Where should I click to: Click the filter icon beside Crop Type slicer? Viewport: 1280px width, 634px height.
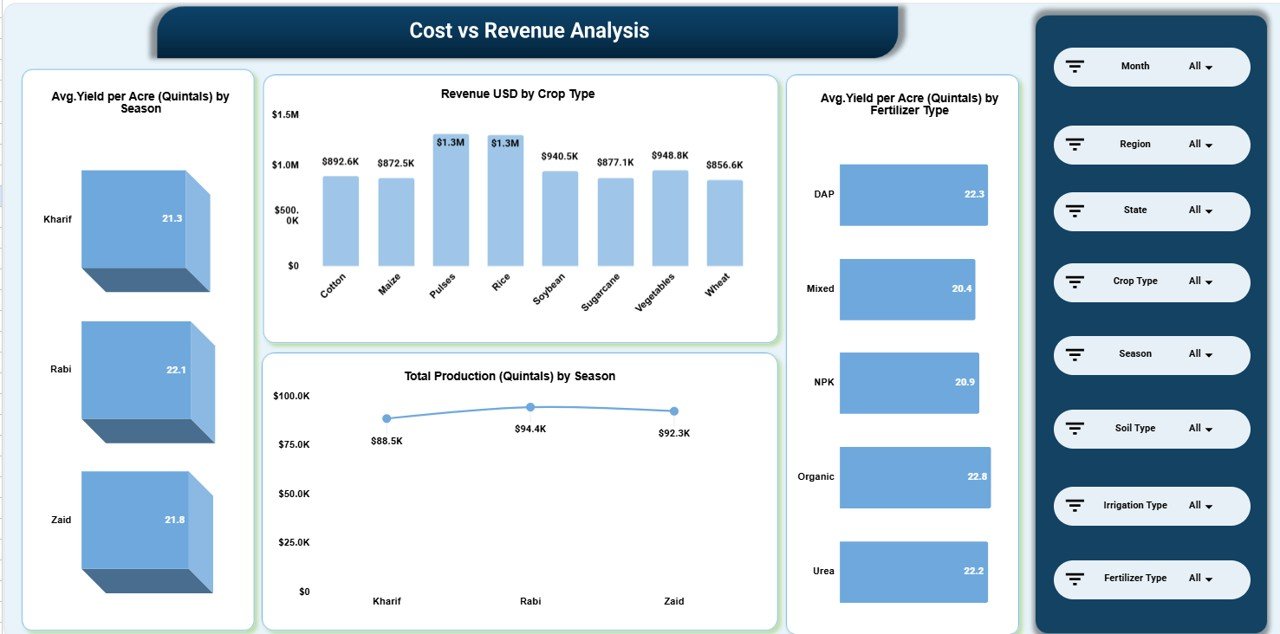[1074, 282]
